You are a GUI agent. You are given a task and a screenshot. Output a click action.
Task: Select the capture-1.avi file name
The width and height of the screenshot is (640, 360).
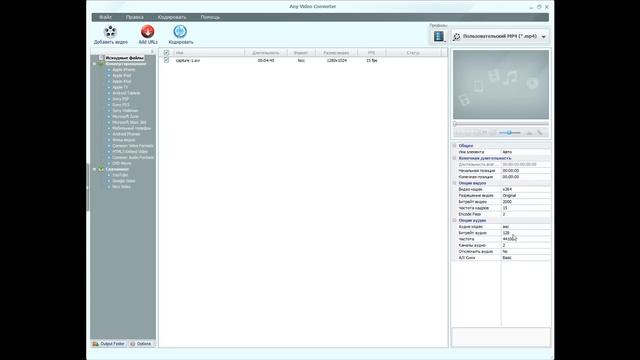pyautogui.click(x=188, y=60)
